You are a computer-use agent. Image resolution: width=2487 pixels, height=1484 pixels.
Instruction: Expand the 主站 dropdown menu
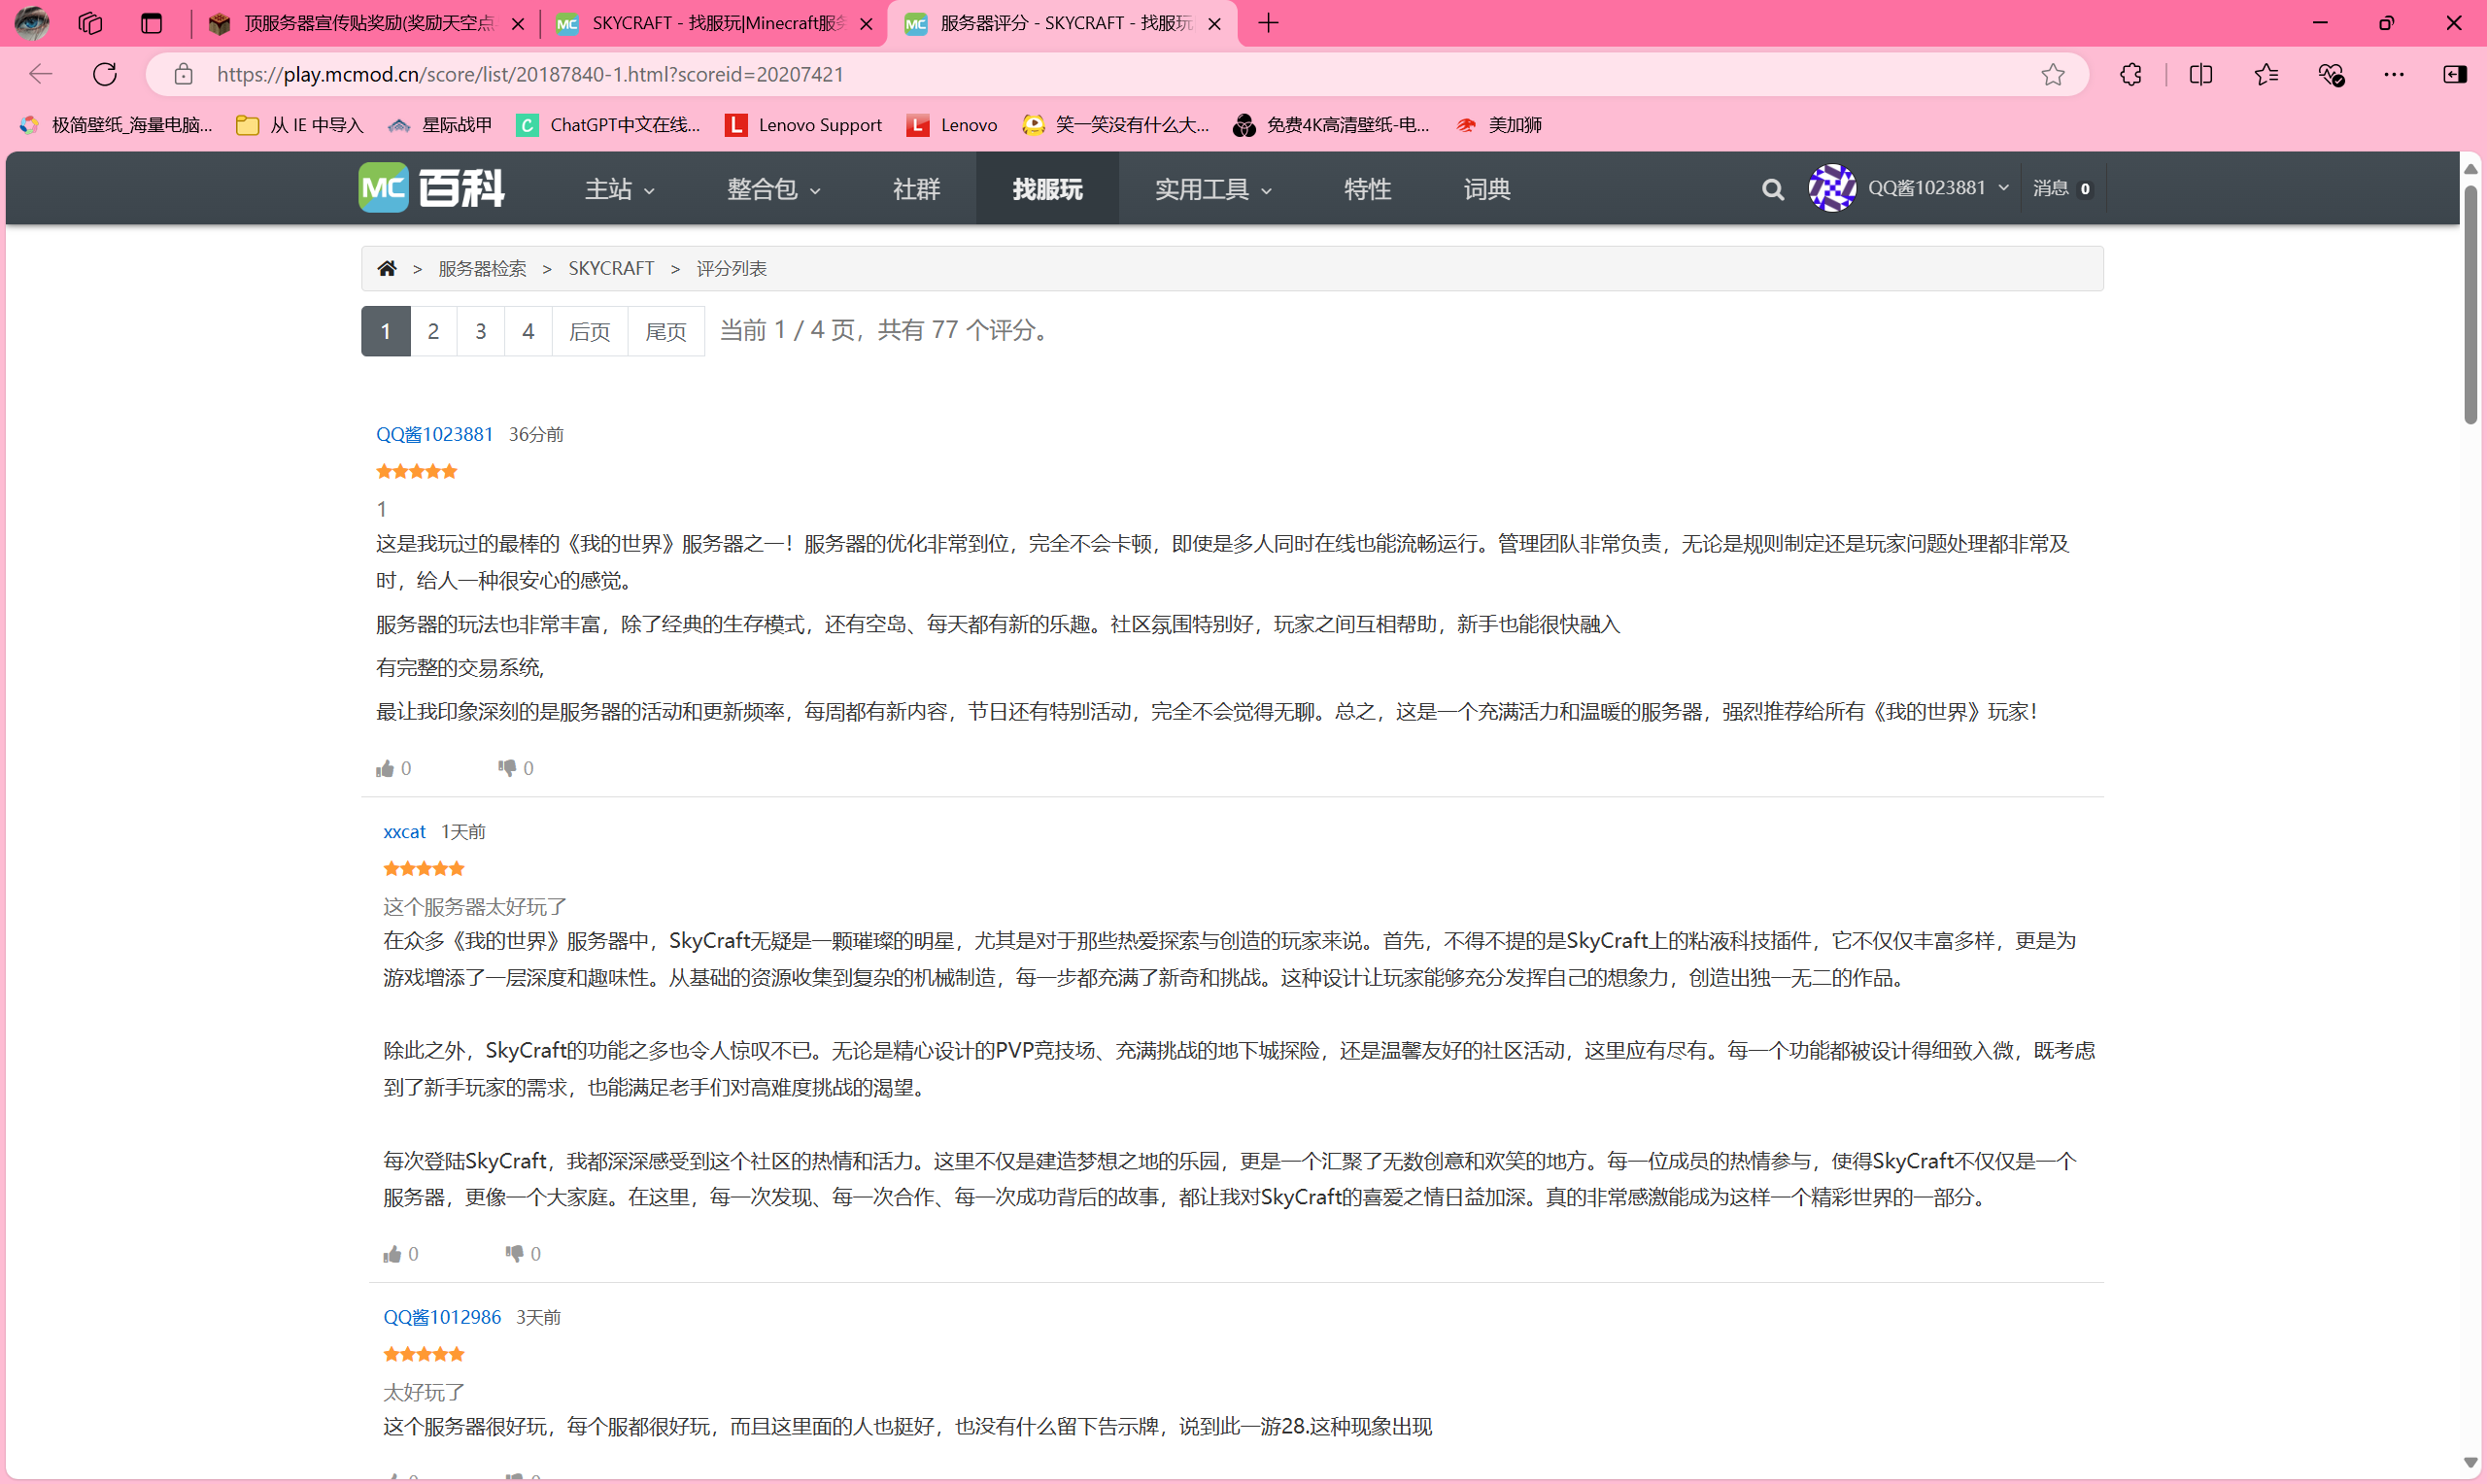pos(620,189)
